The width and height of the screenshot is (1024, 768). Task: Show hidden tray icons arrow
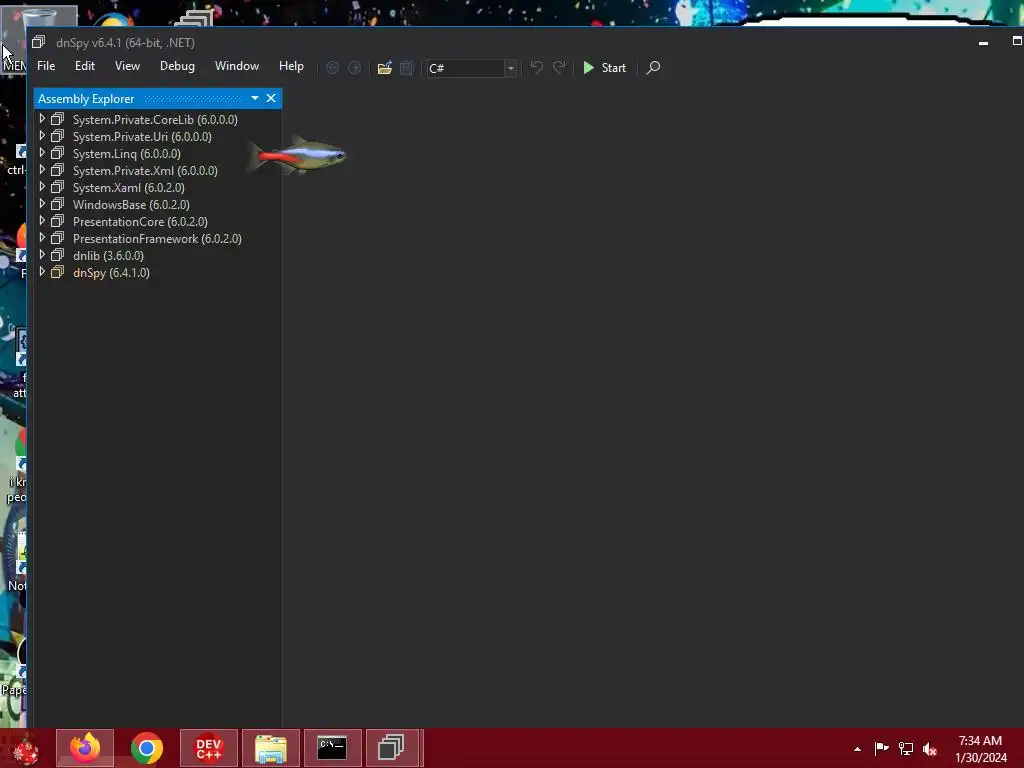[857, 749]
